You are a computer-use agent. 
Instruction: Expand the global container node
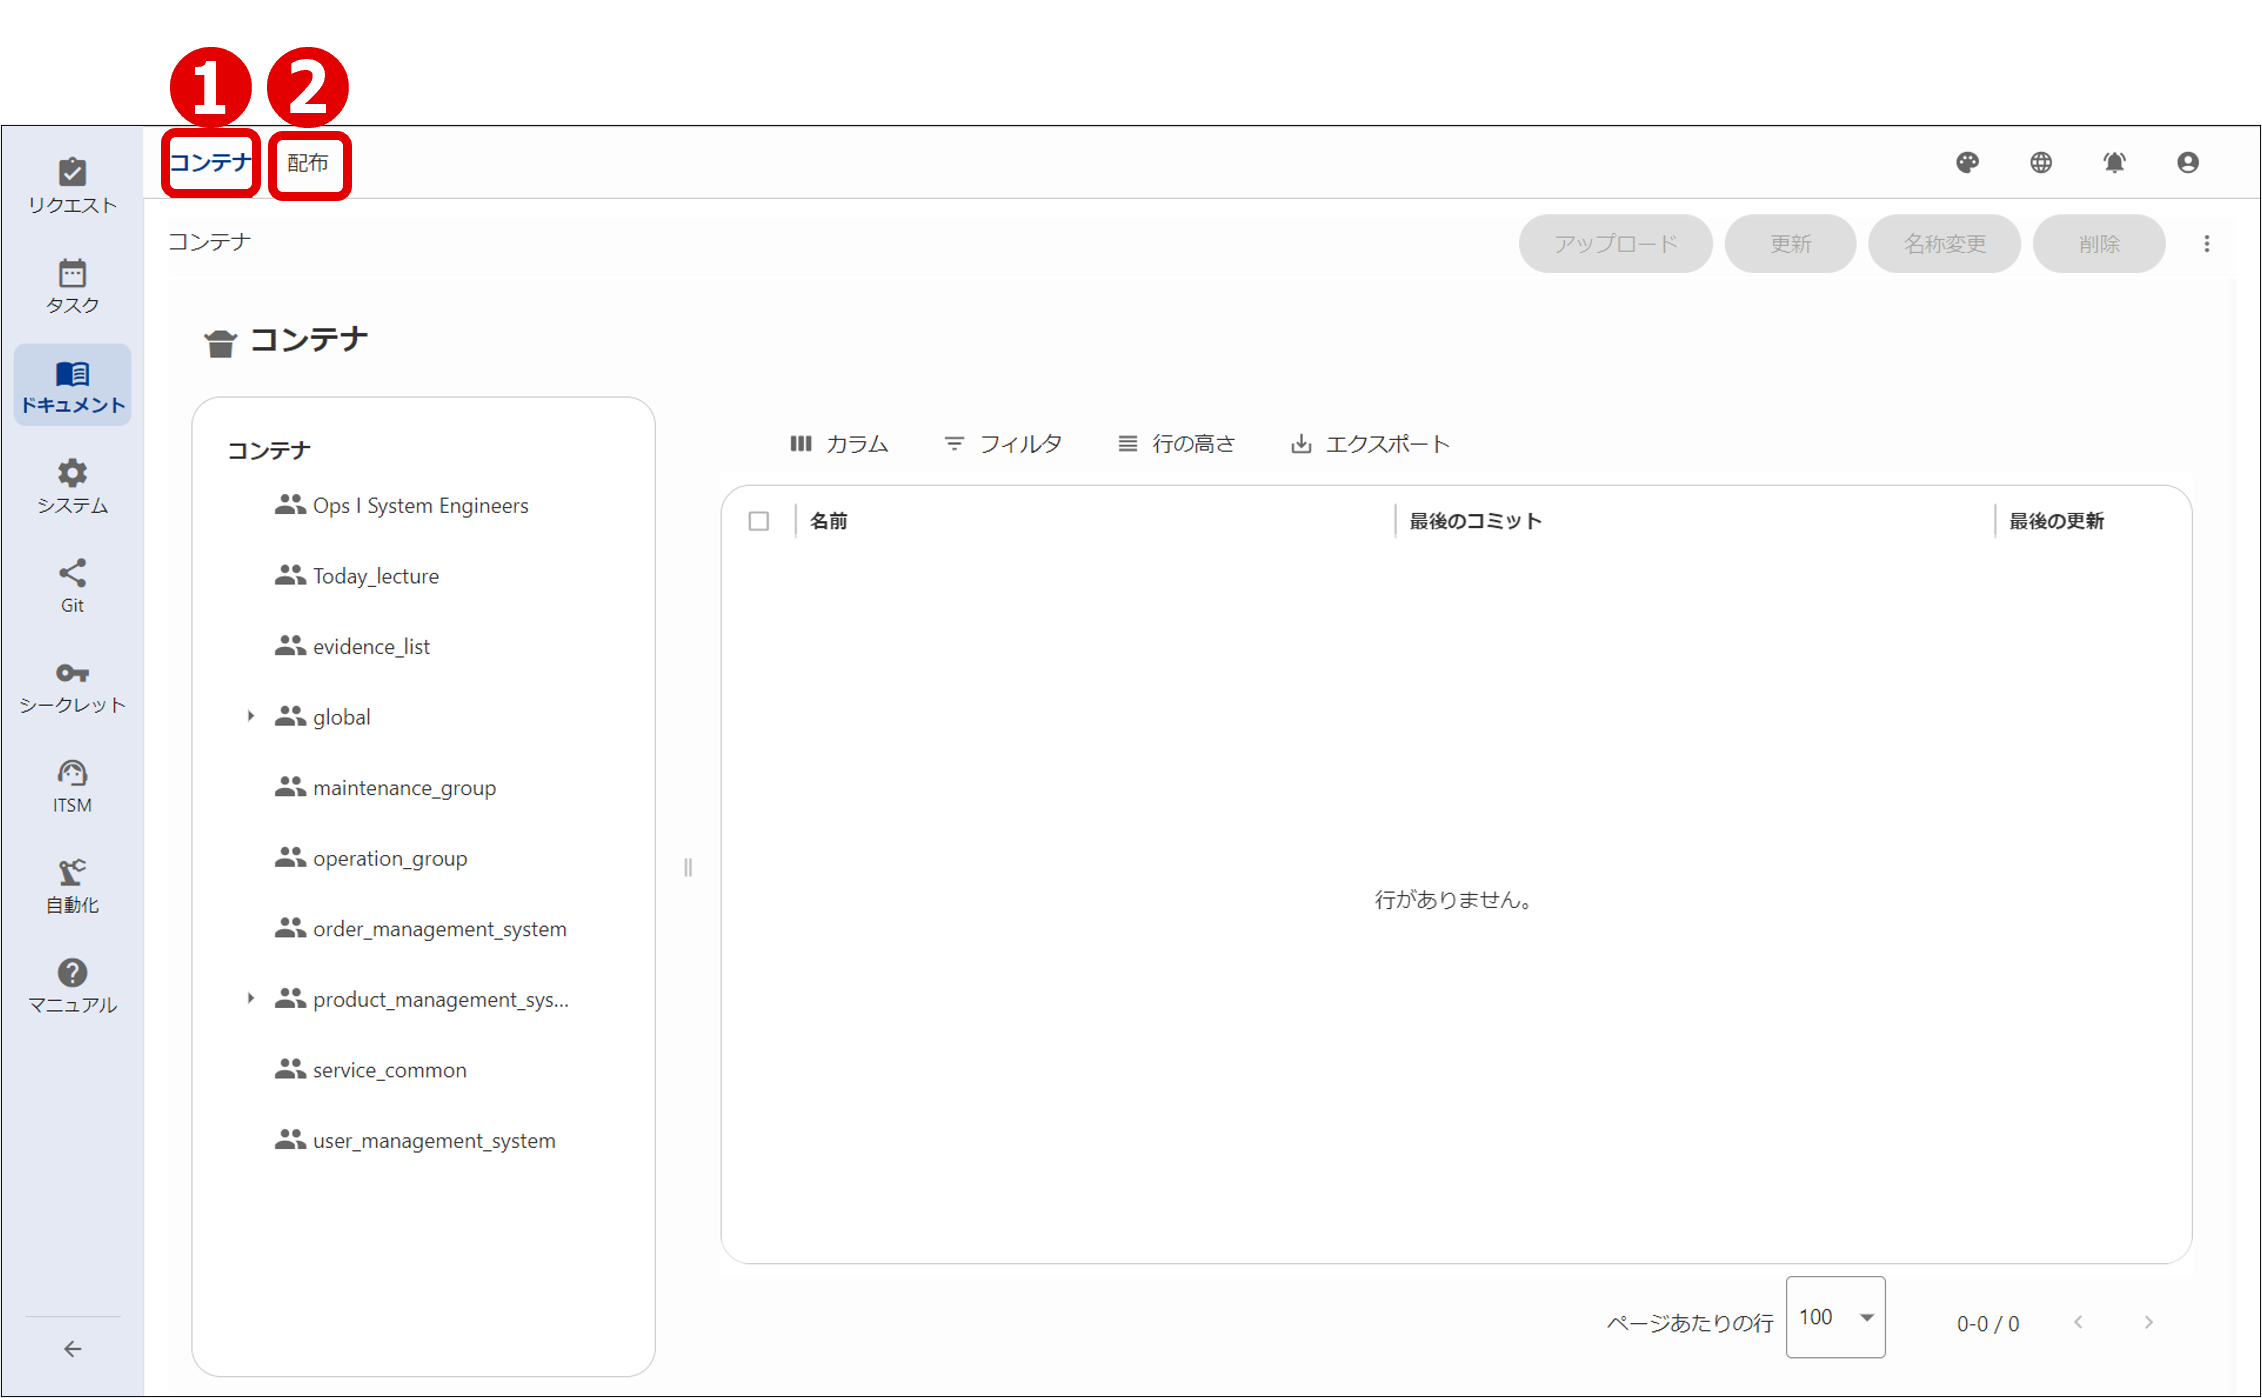(x=250, y=715)
